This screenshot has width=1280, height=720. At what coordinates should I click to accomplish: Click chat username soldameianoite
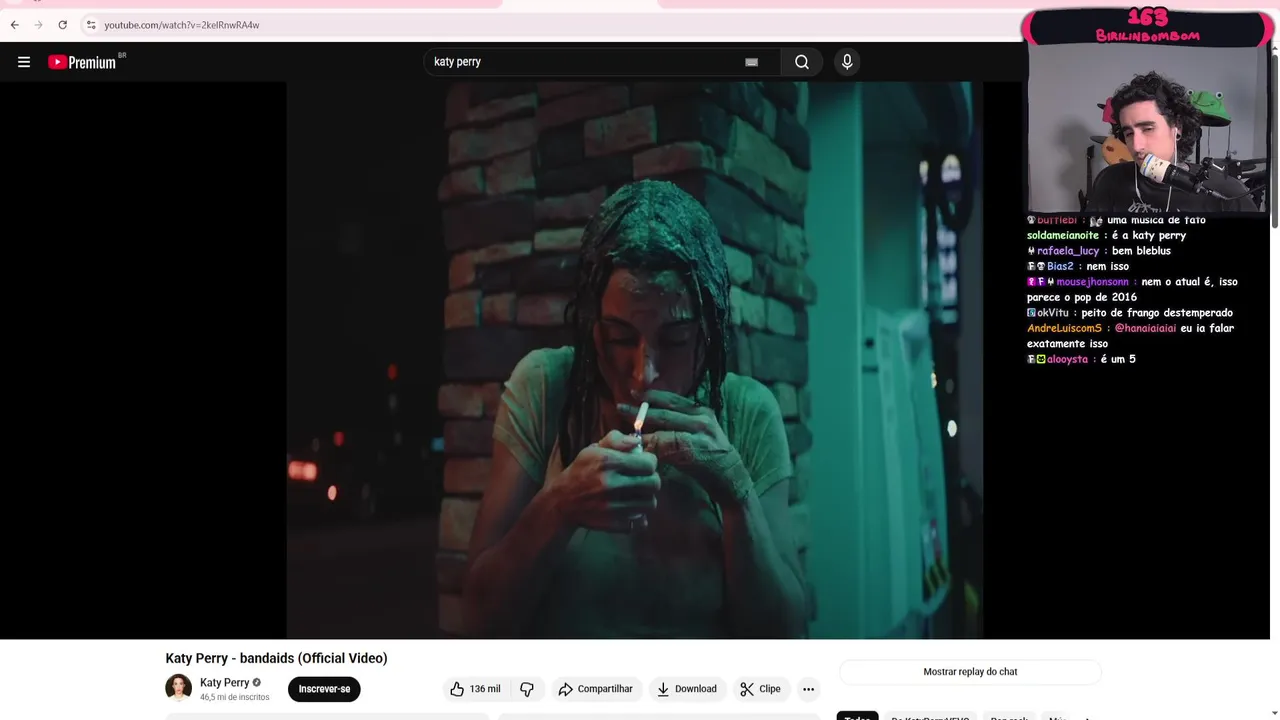1063,236
